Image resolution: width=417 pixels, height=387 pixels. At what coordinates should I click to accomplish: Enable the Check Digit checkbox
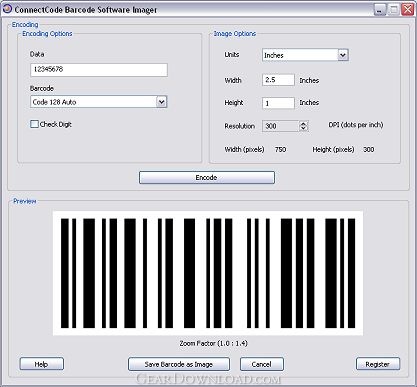(34, 124)
